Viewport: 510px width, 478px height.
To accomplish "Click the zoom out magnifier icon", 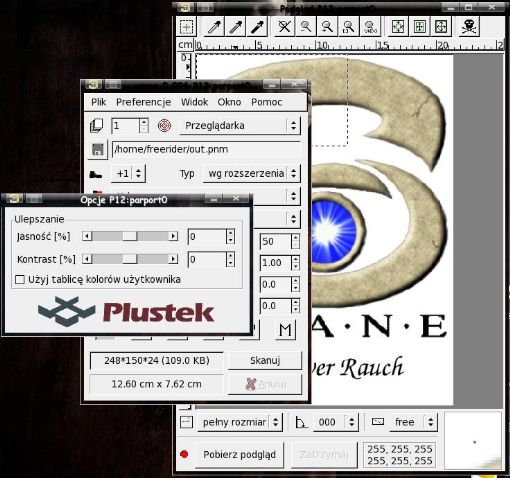I will pos(306,27).
